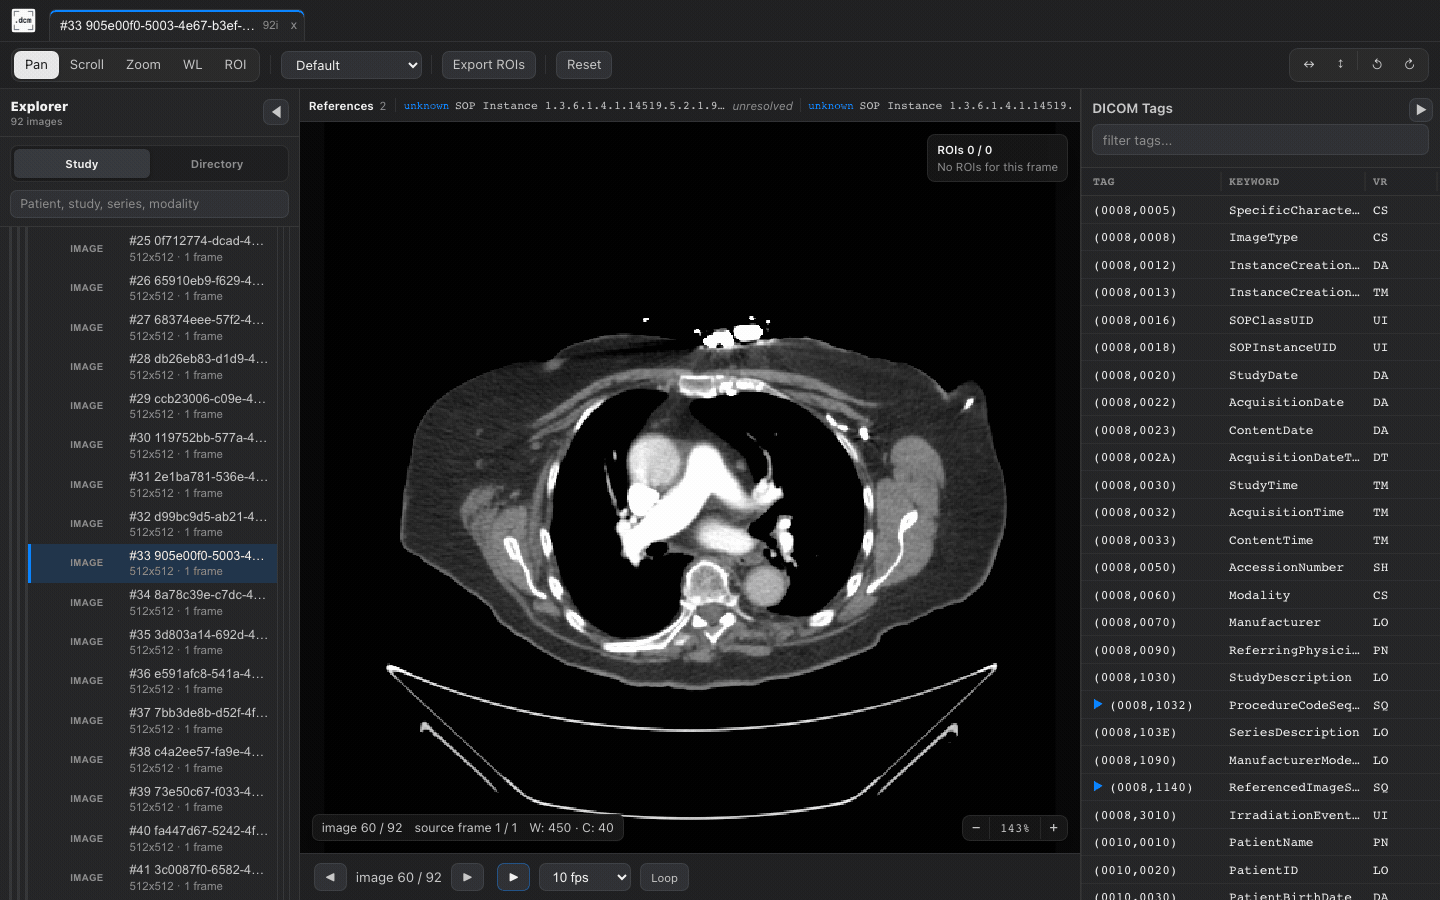Click the ImageType tag row
The height and width of the screenshot is (900, 1440).
(x=1260, y=237)
